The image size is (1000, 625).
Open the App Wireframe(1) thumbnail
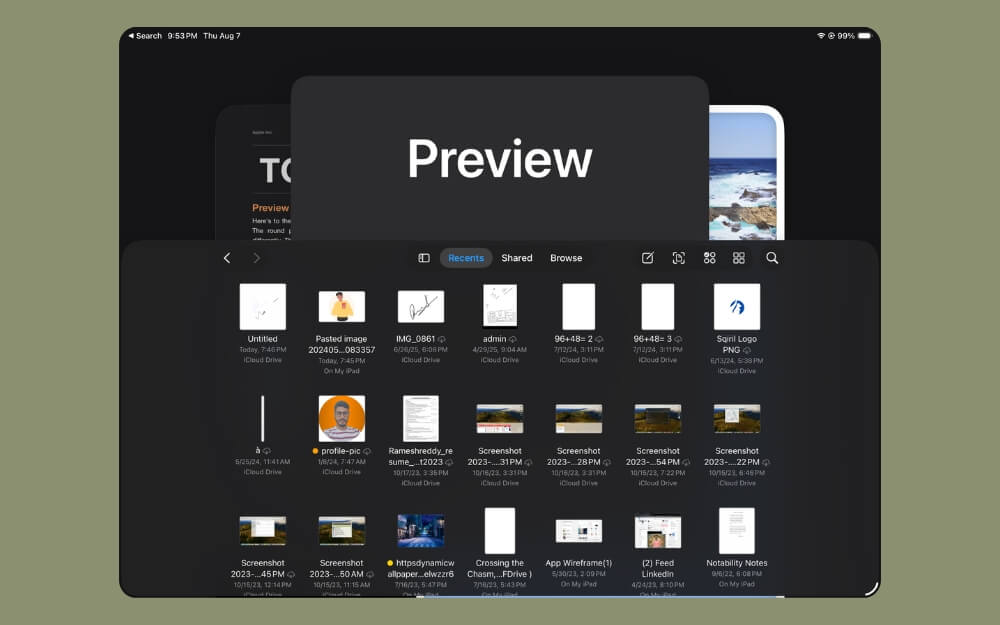578,531
